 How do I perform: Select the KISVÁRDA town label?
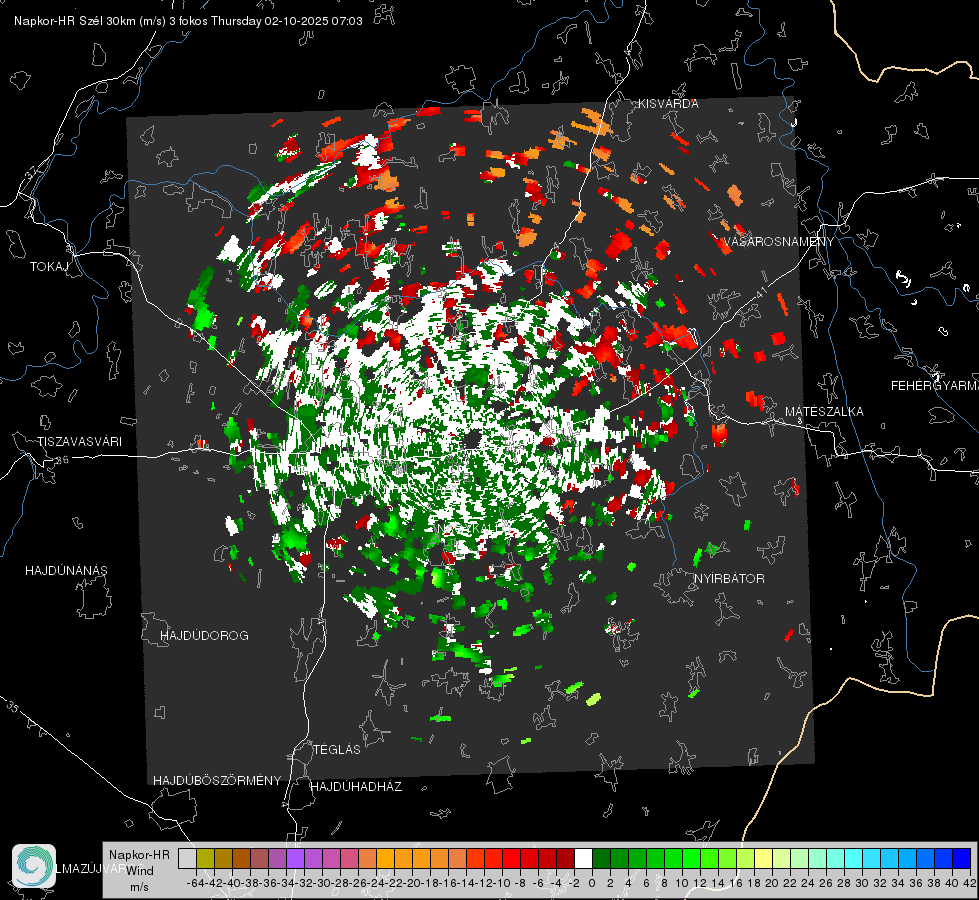(x=668, y=104)
